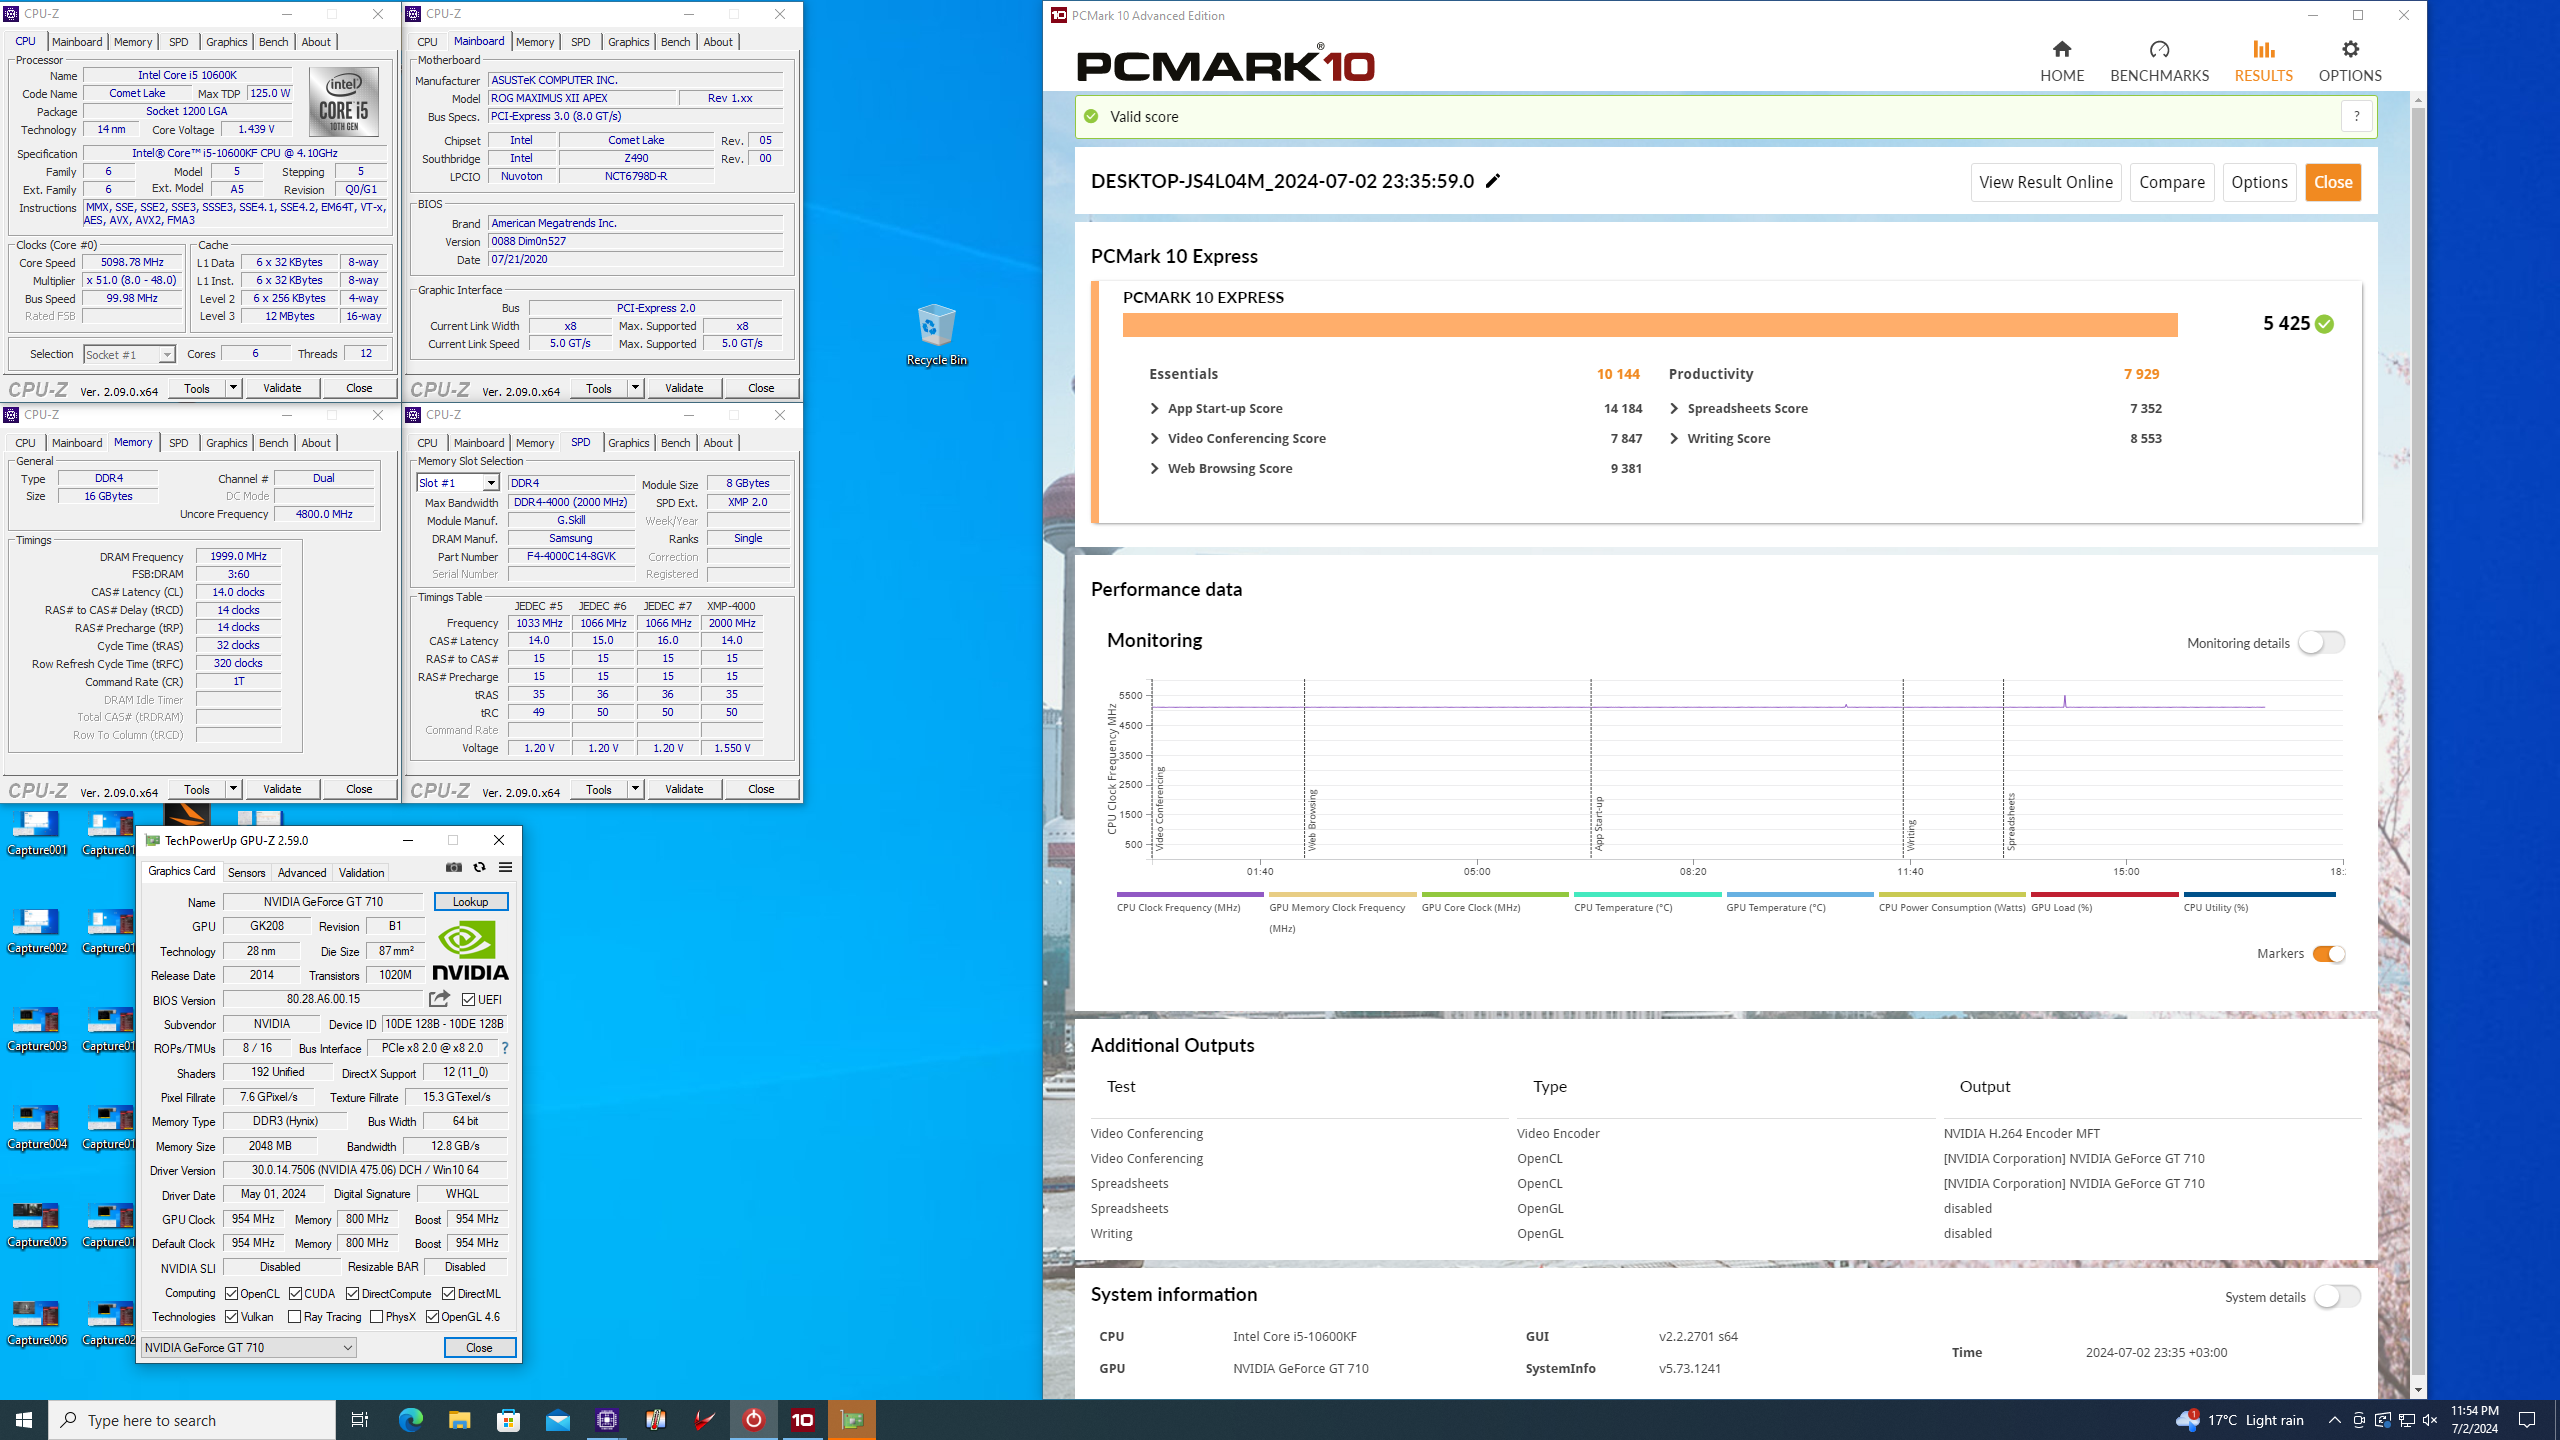The width and height of the screenshot is (2560, 1440).
Task: Open the BENCHMARKS section in PCMark
Action: 2159,61
